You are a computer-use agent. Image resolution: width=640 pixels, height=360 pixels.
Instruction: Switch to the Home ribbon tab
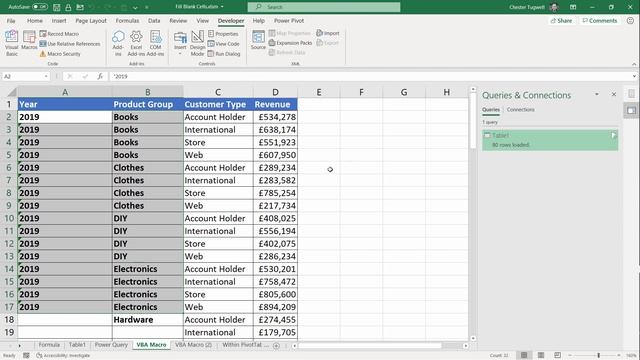coord(35,20)
